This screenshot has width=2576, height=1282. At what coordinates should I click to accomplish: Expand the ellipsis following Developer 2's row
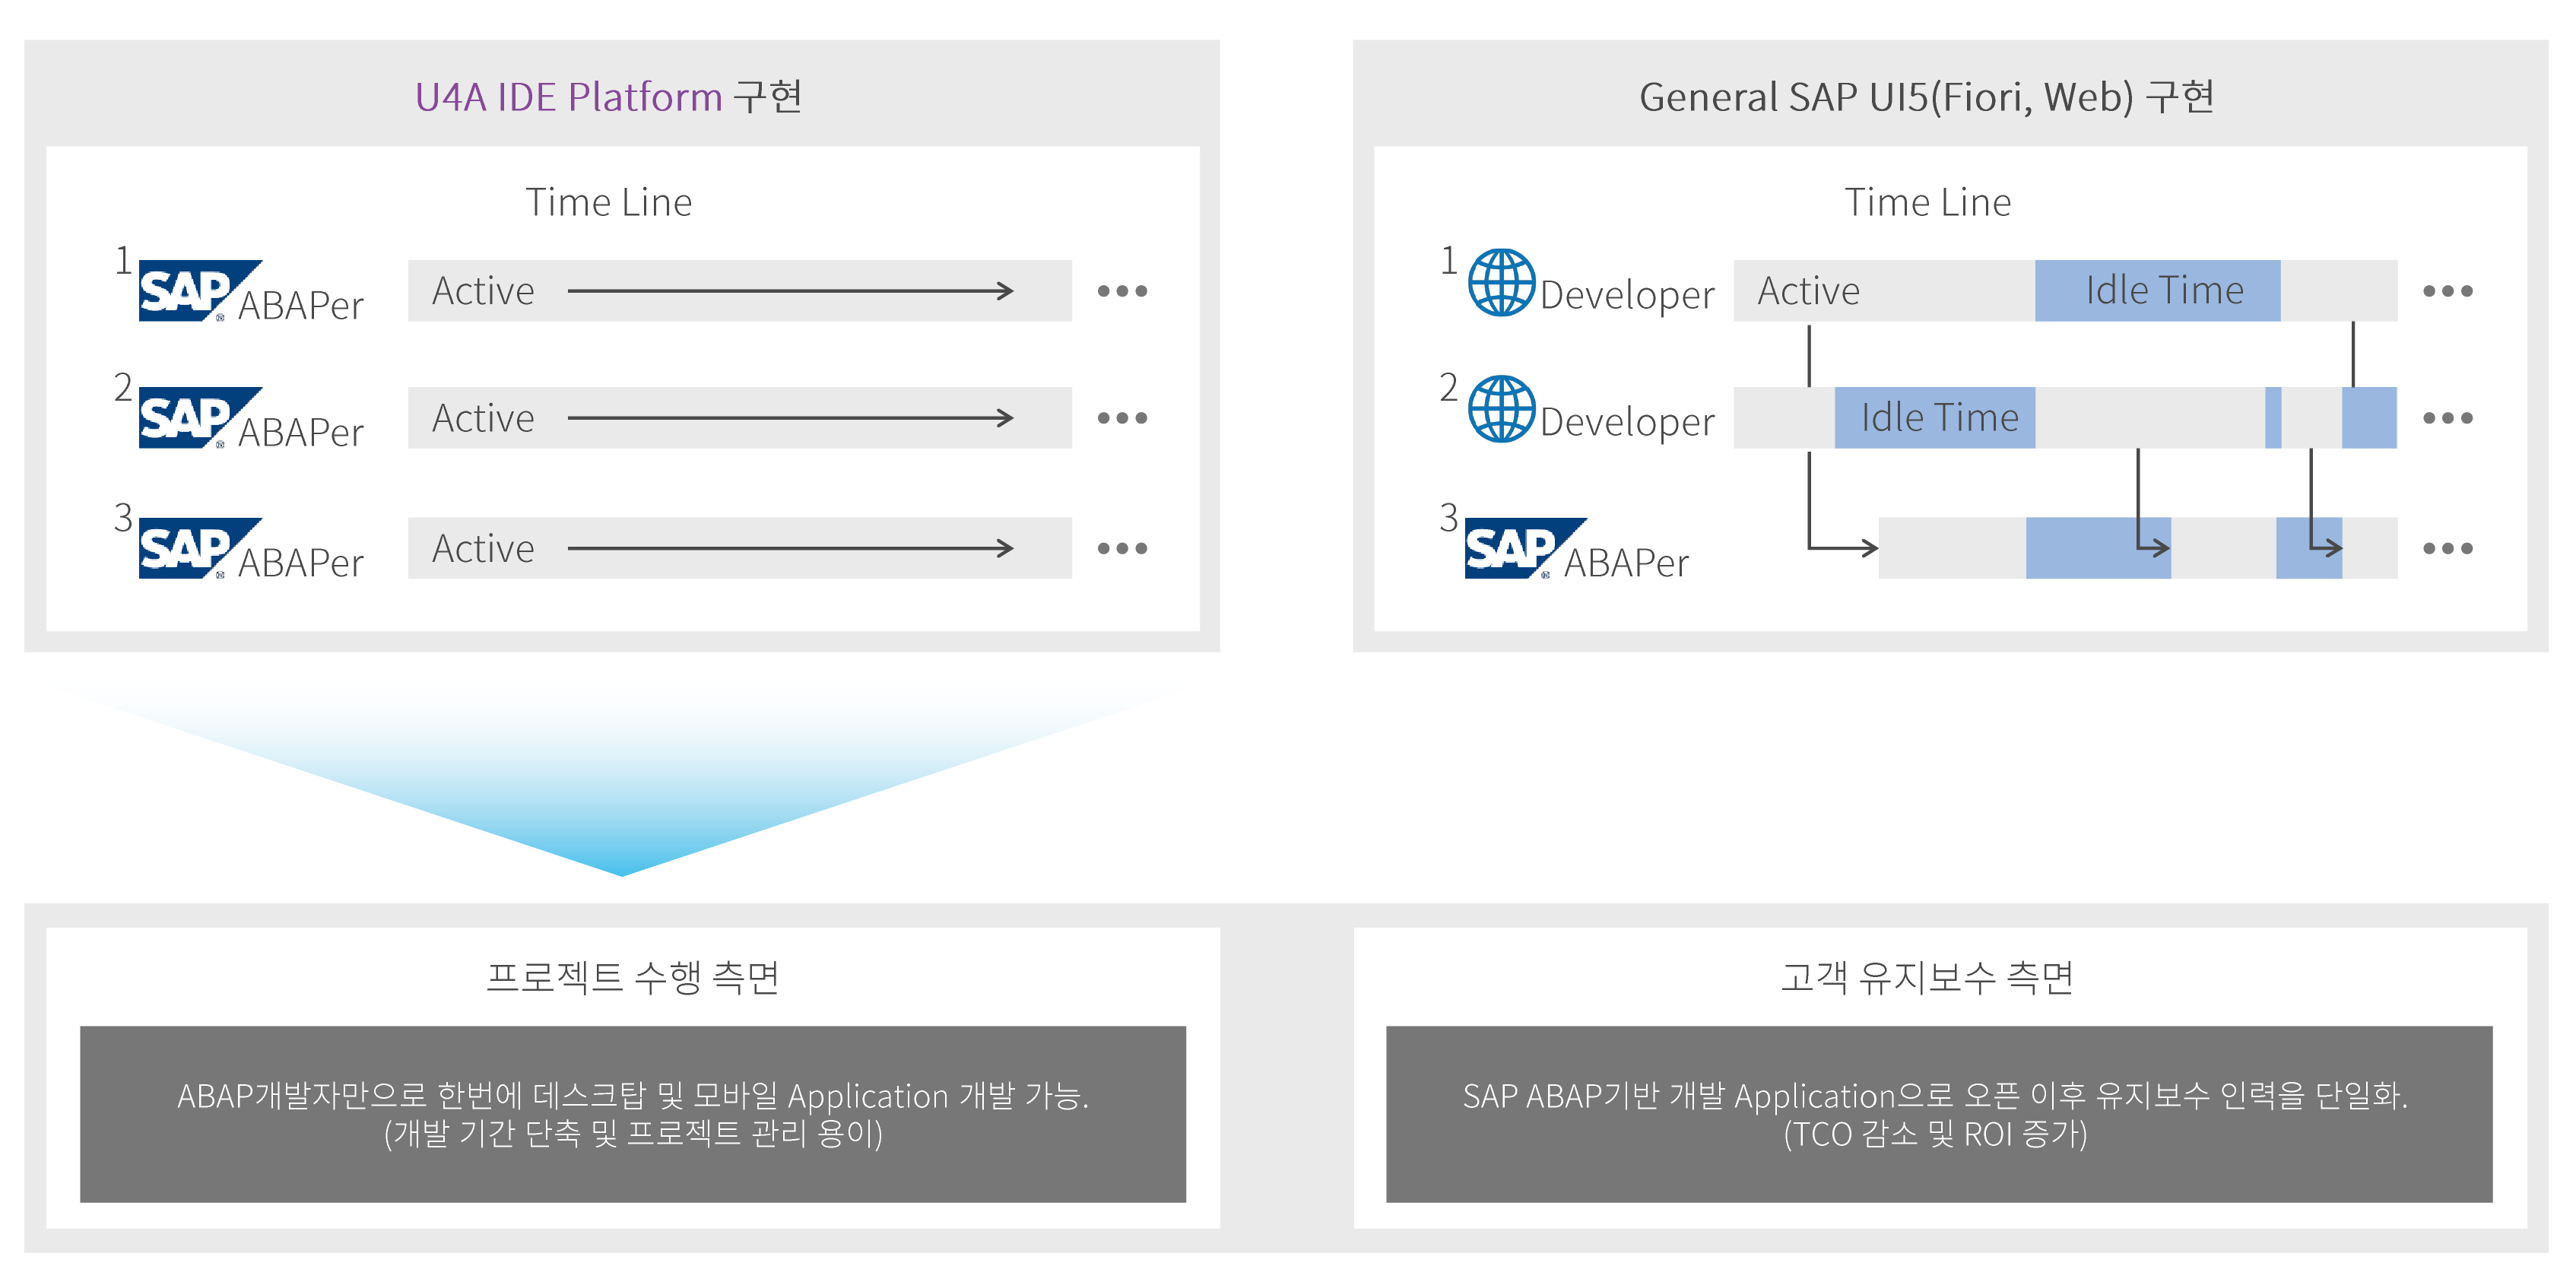(2450, 417)
